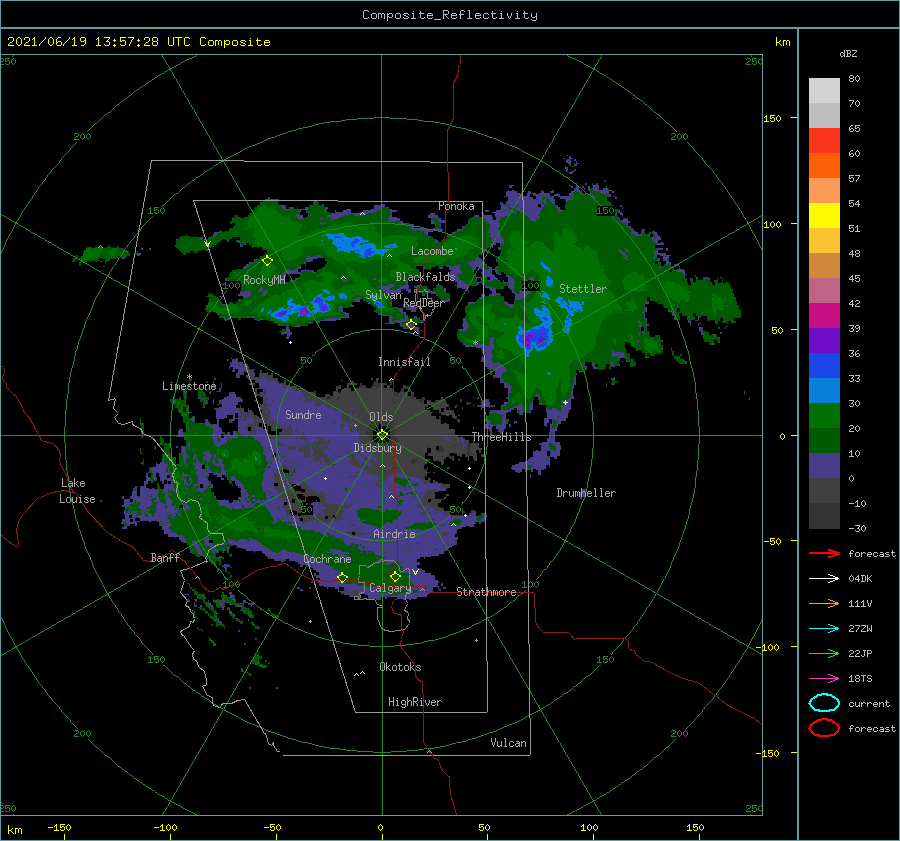Image resolution: width=900 pixels, height=841 pixels.
Task: Click the yellow diamond marker below Cochrane
Action: coord(342,577)
